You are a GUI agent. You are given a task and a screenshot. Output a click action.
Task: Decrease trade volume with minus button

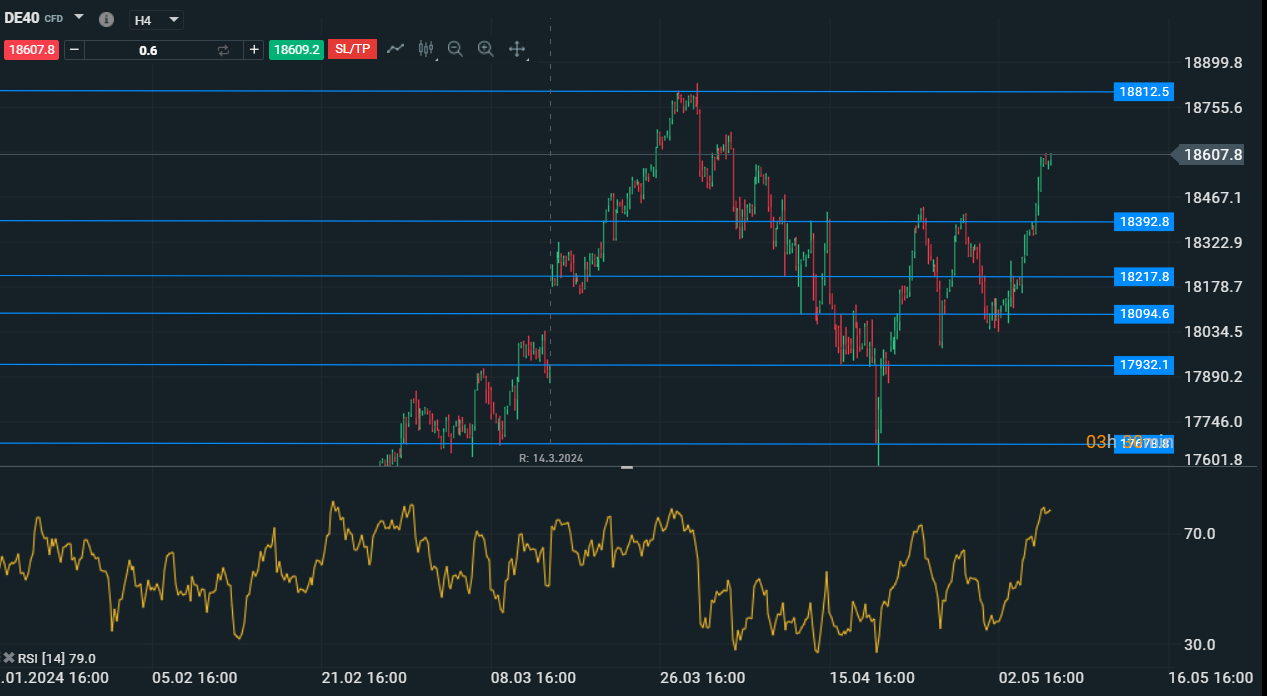[74, 49]
